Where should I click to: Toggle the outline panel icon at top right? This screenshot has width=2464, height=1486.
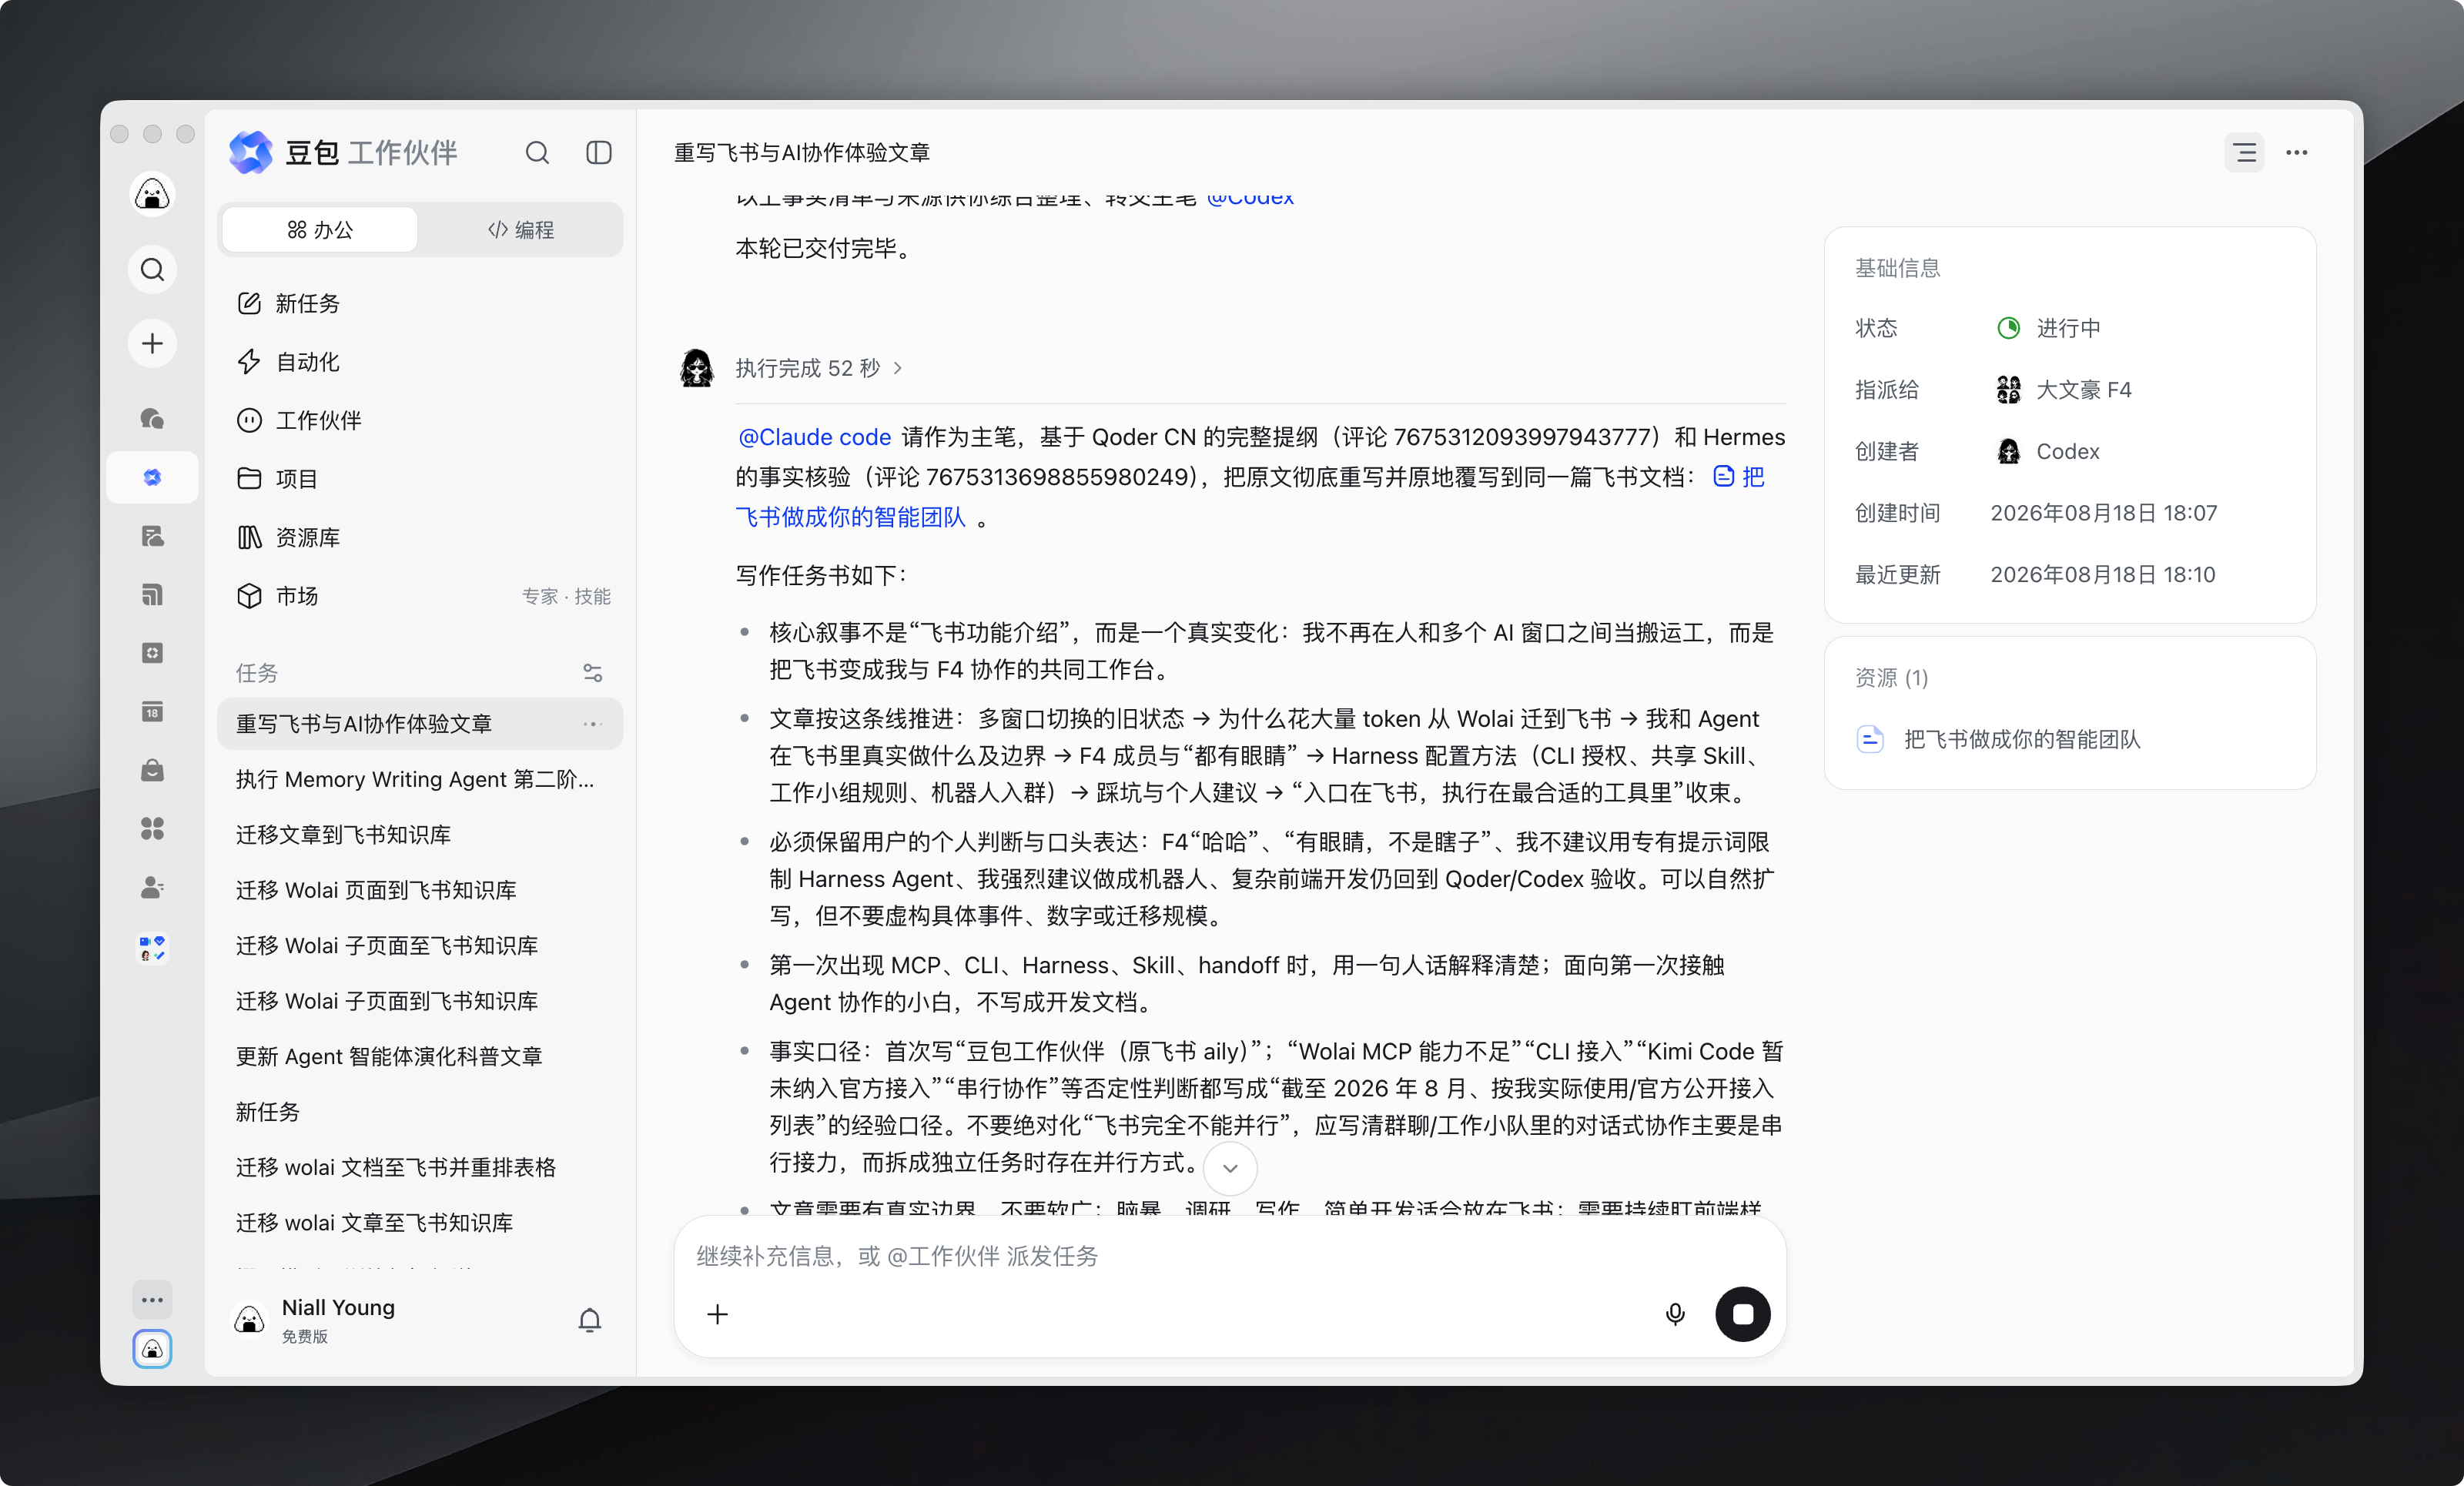(2244, 152)
